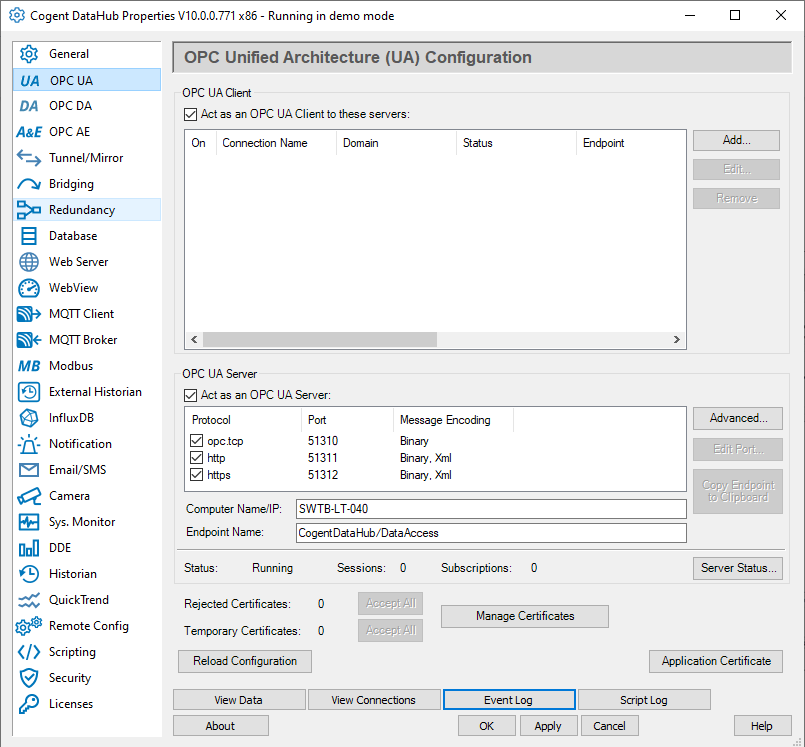This screenshot has width=805, height=747.
Task: Click in the Endpoint Name field
Action: 491,533
